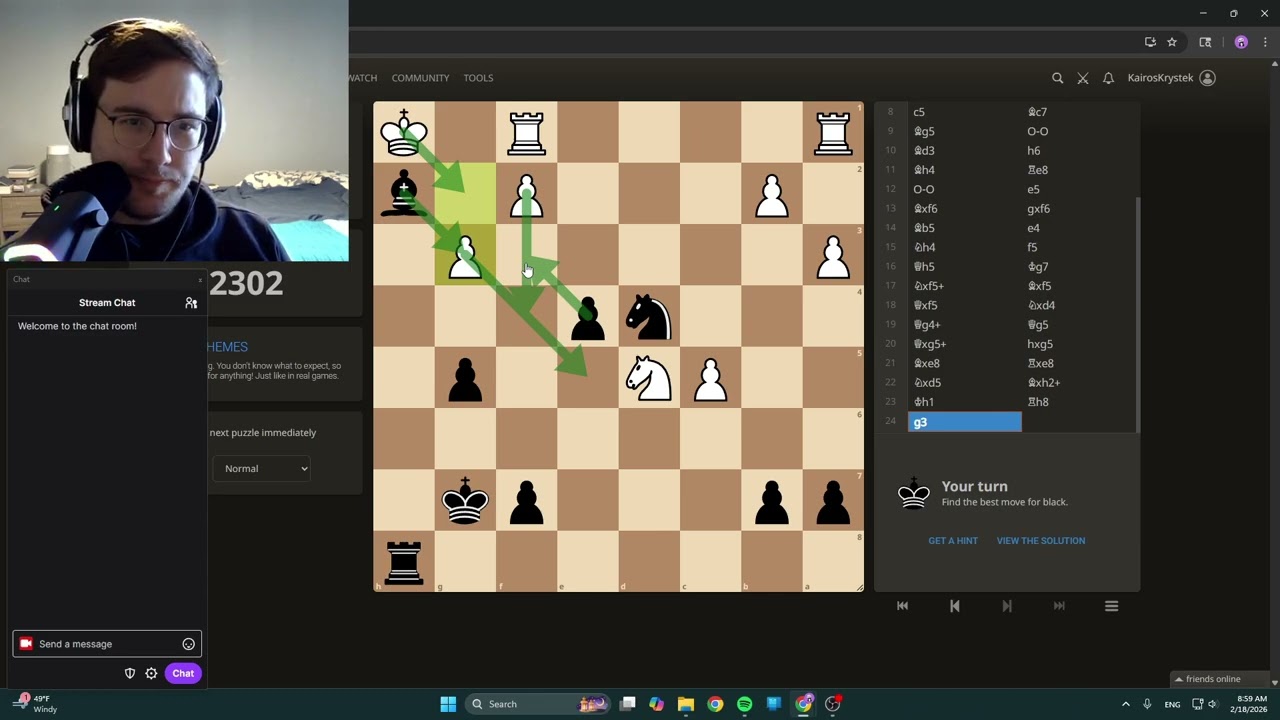Open the volume and network tray icon
1280x720 pixels.
(x=1204, y=704)
